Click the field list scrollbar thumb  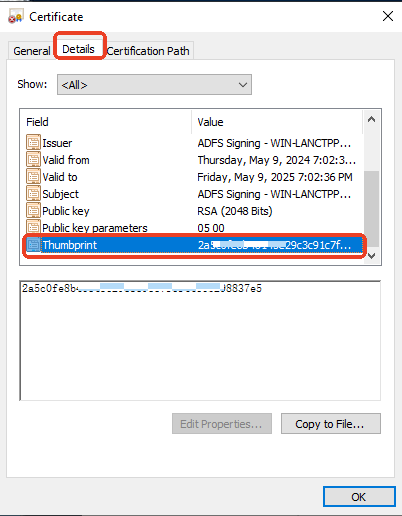click(x=371, y=209)
